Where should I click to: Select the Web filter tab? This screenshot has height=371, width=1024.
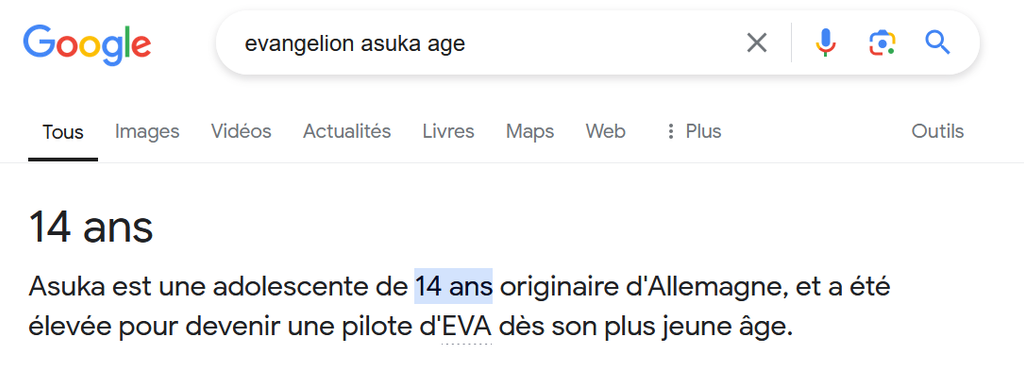[605, 131]
